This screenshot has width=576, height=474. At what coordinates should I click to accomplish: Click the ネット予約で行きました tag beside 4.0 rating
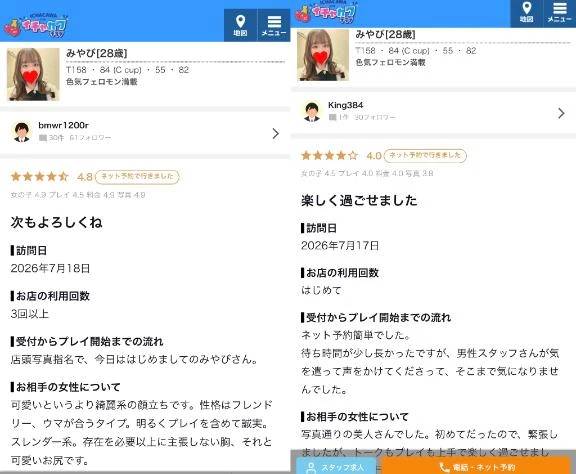(x=425, y=155)
